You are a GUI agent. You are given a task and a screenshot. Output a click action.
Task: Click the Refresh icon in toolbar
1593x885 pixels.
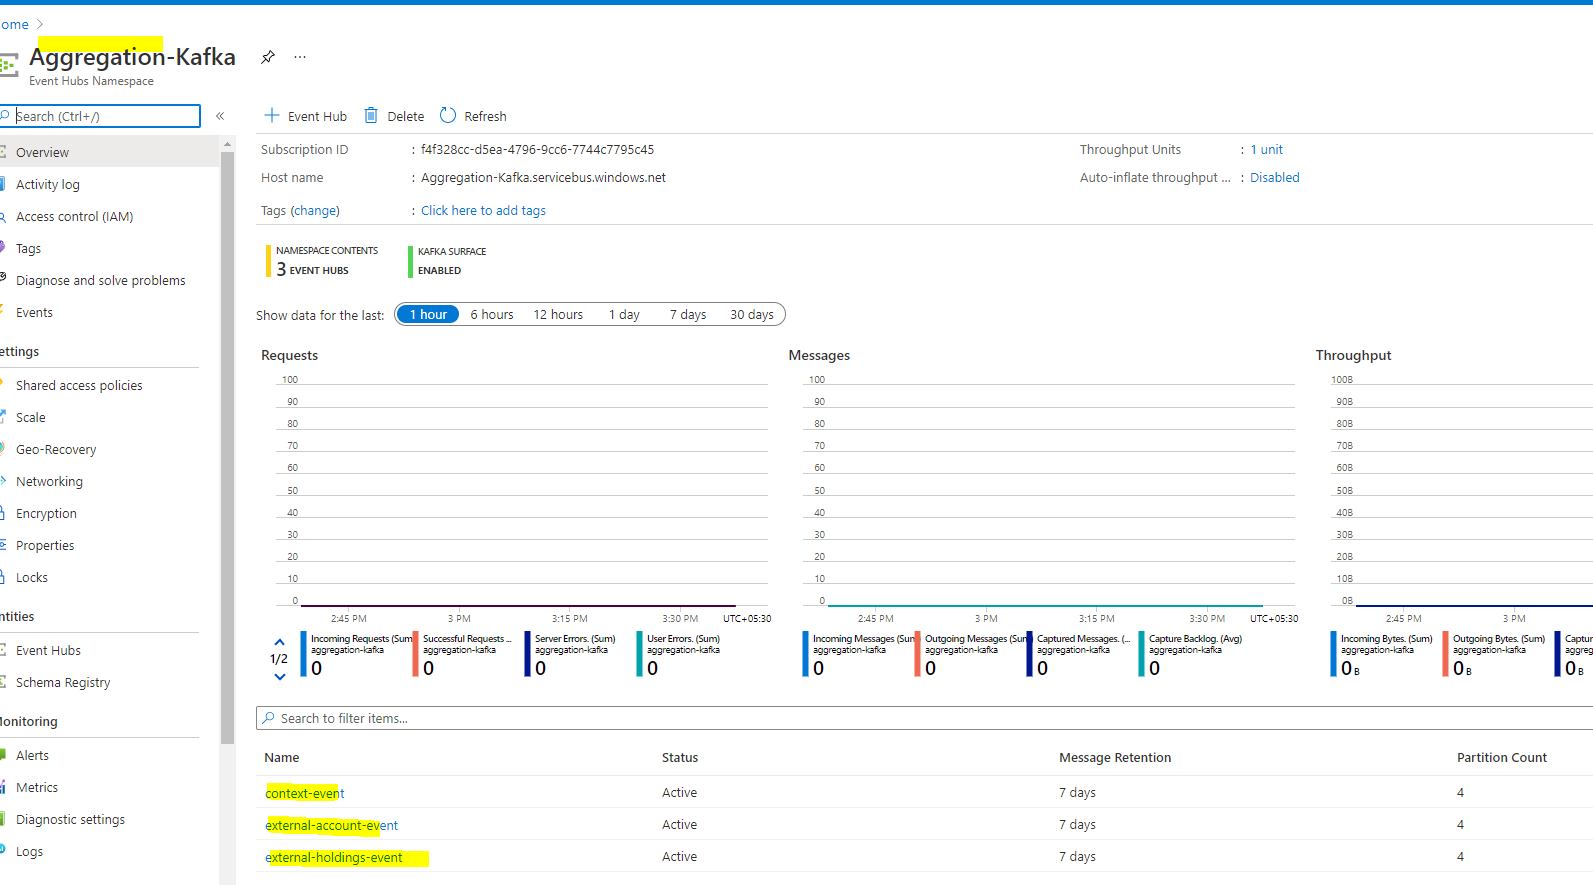pos(448,116)
